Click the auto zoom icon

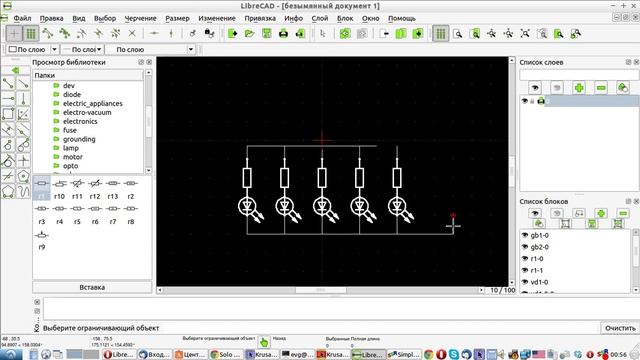click(525, 33)
